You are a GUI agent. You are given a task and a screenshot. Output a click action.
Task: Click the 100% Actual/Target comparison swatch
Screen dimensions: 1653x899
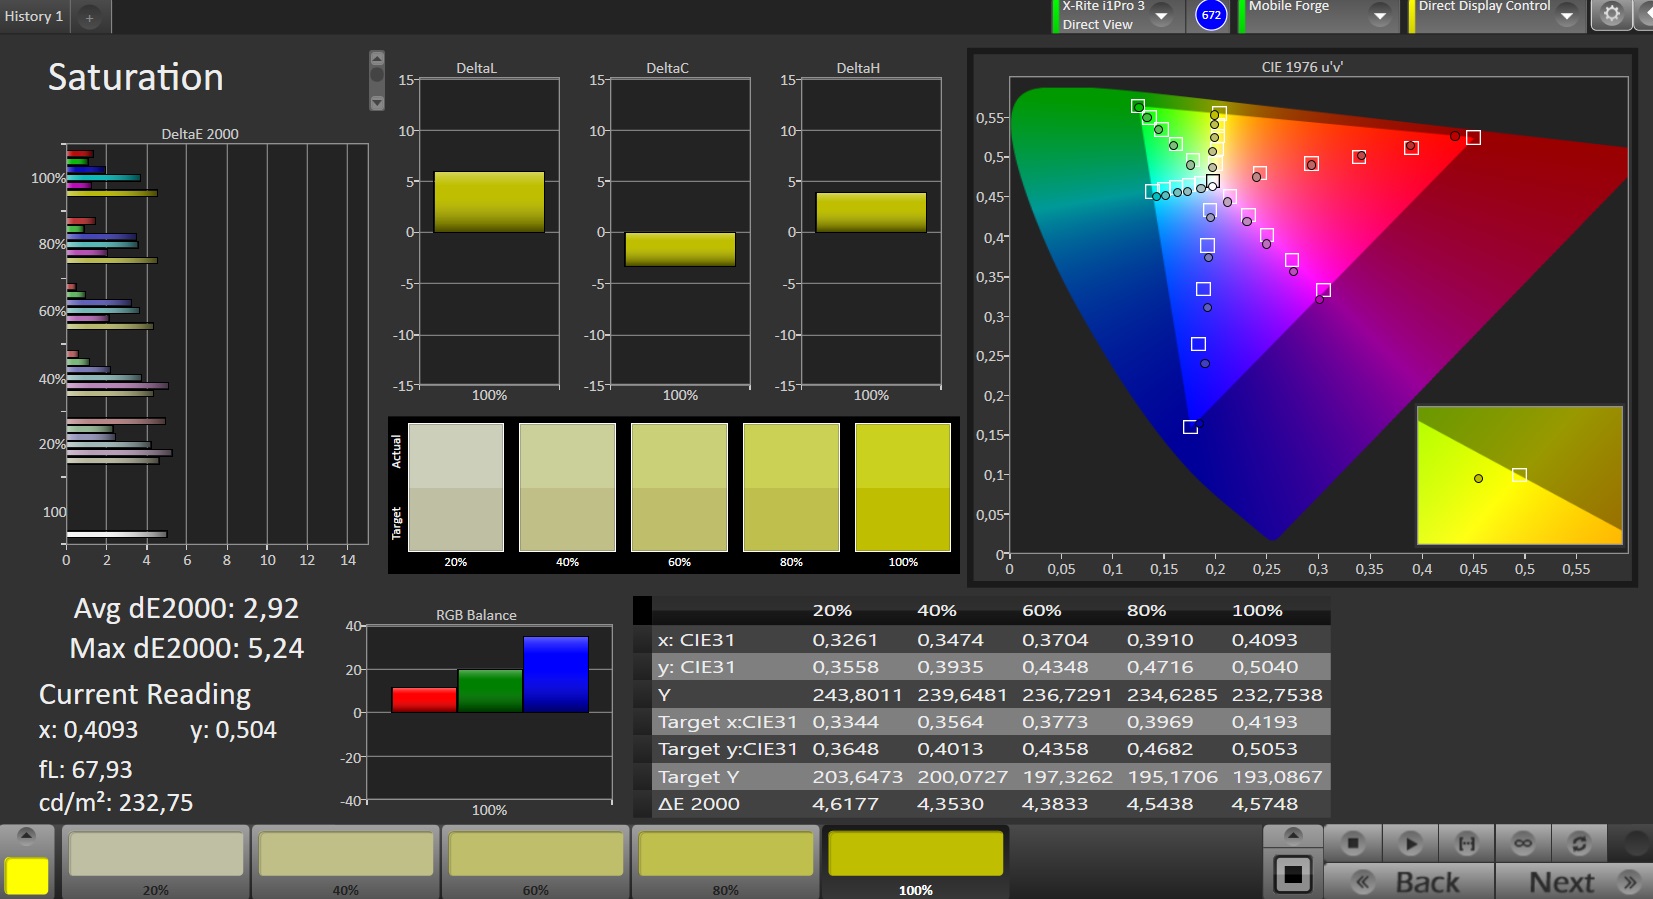tap(903, 487)
